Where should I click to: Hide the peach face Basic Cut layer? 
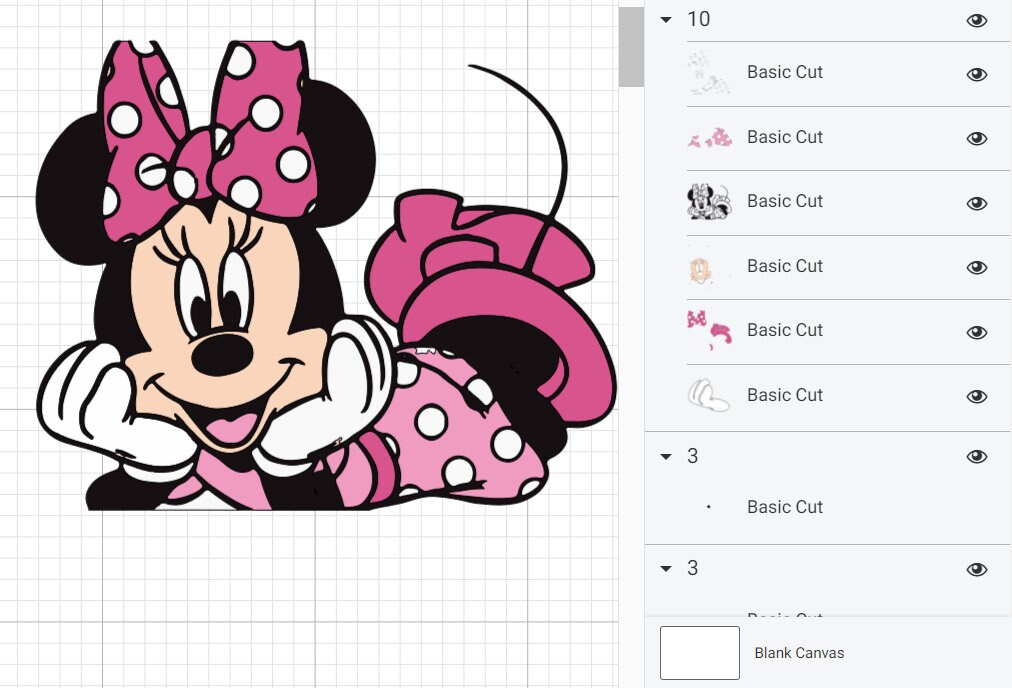[977, 267]
